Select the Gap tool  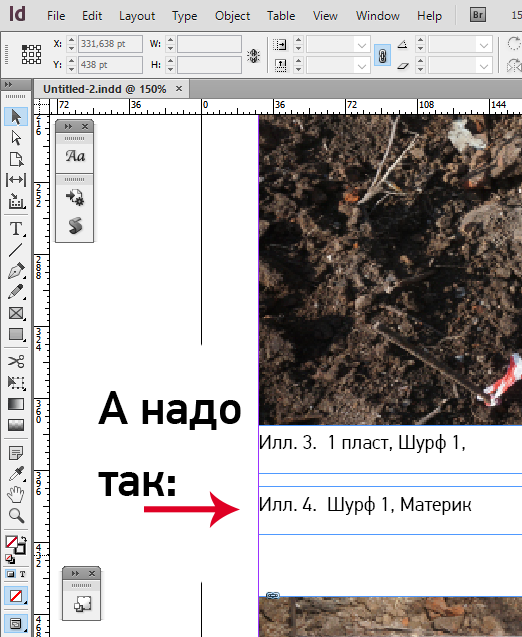coord(16,180)
